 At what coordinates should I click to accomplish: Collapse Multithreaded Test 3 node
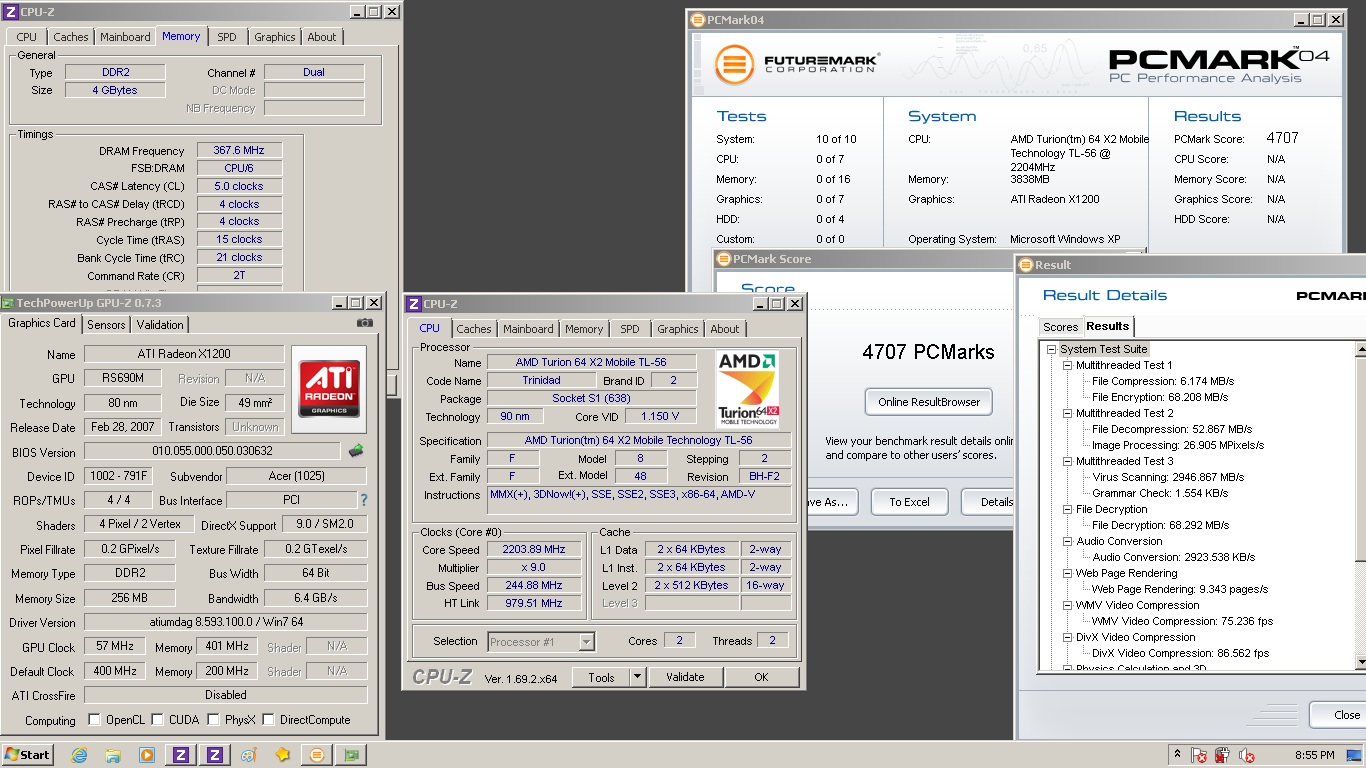coord(1067,461)
